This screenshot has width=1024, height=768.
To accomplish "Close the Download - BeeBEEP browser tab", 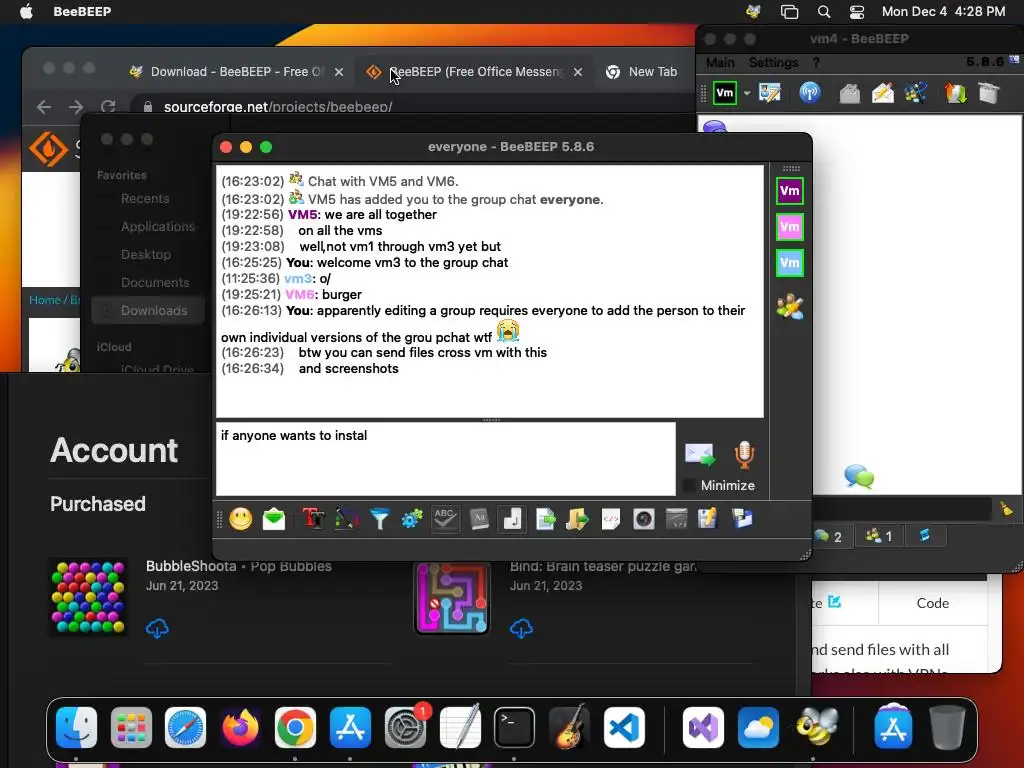I will point(339,72).
